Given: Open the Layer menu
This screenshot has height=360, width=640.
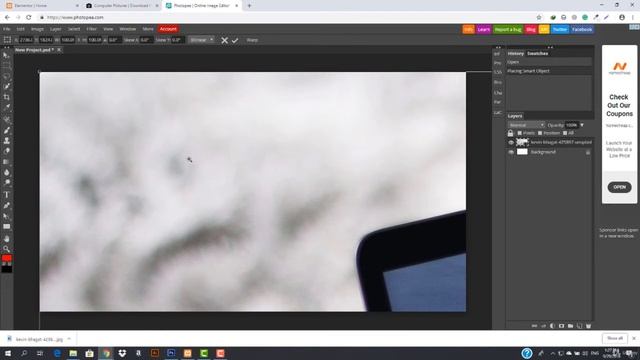Looking at the screenshot, I should click(56, 29).
